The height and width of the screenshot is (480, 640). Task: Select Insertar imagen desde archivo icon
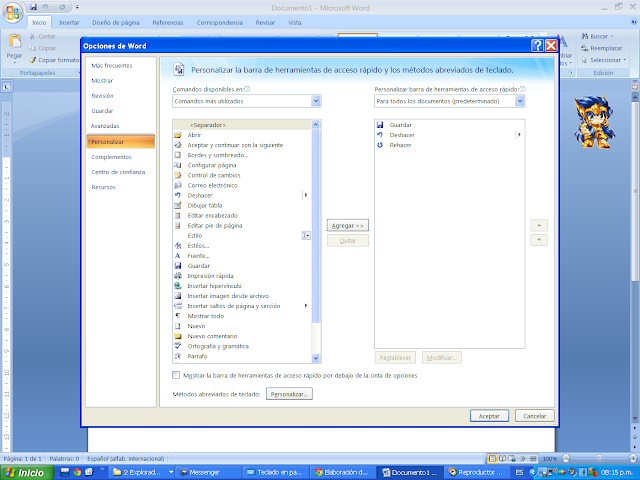[178, 296]
